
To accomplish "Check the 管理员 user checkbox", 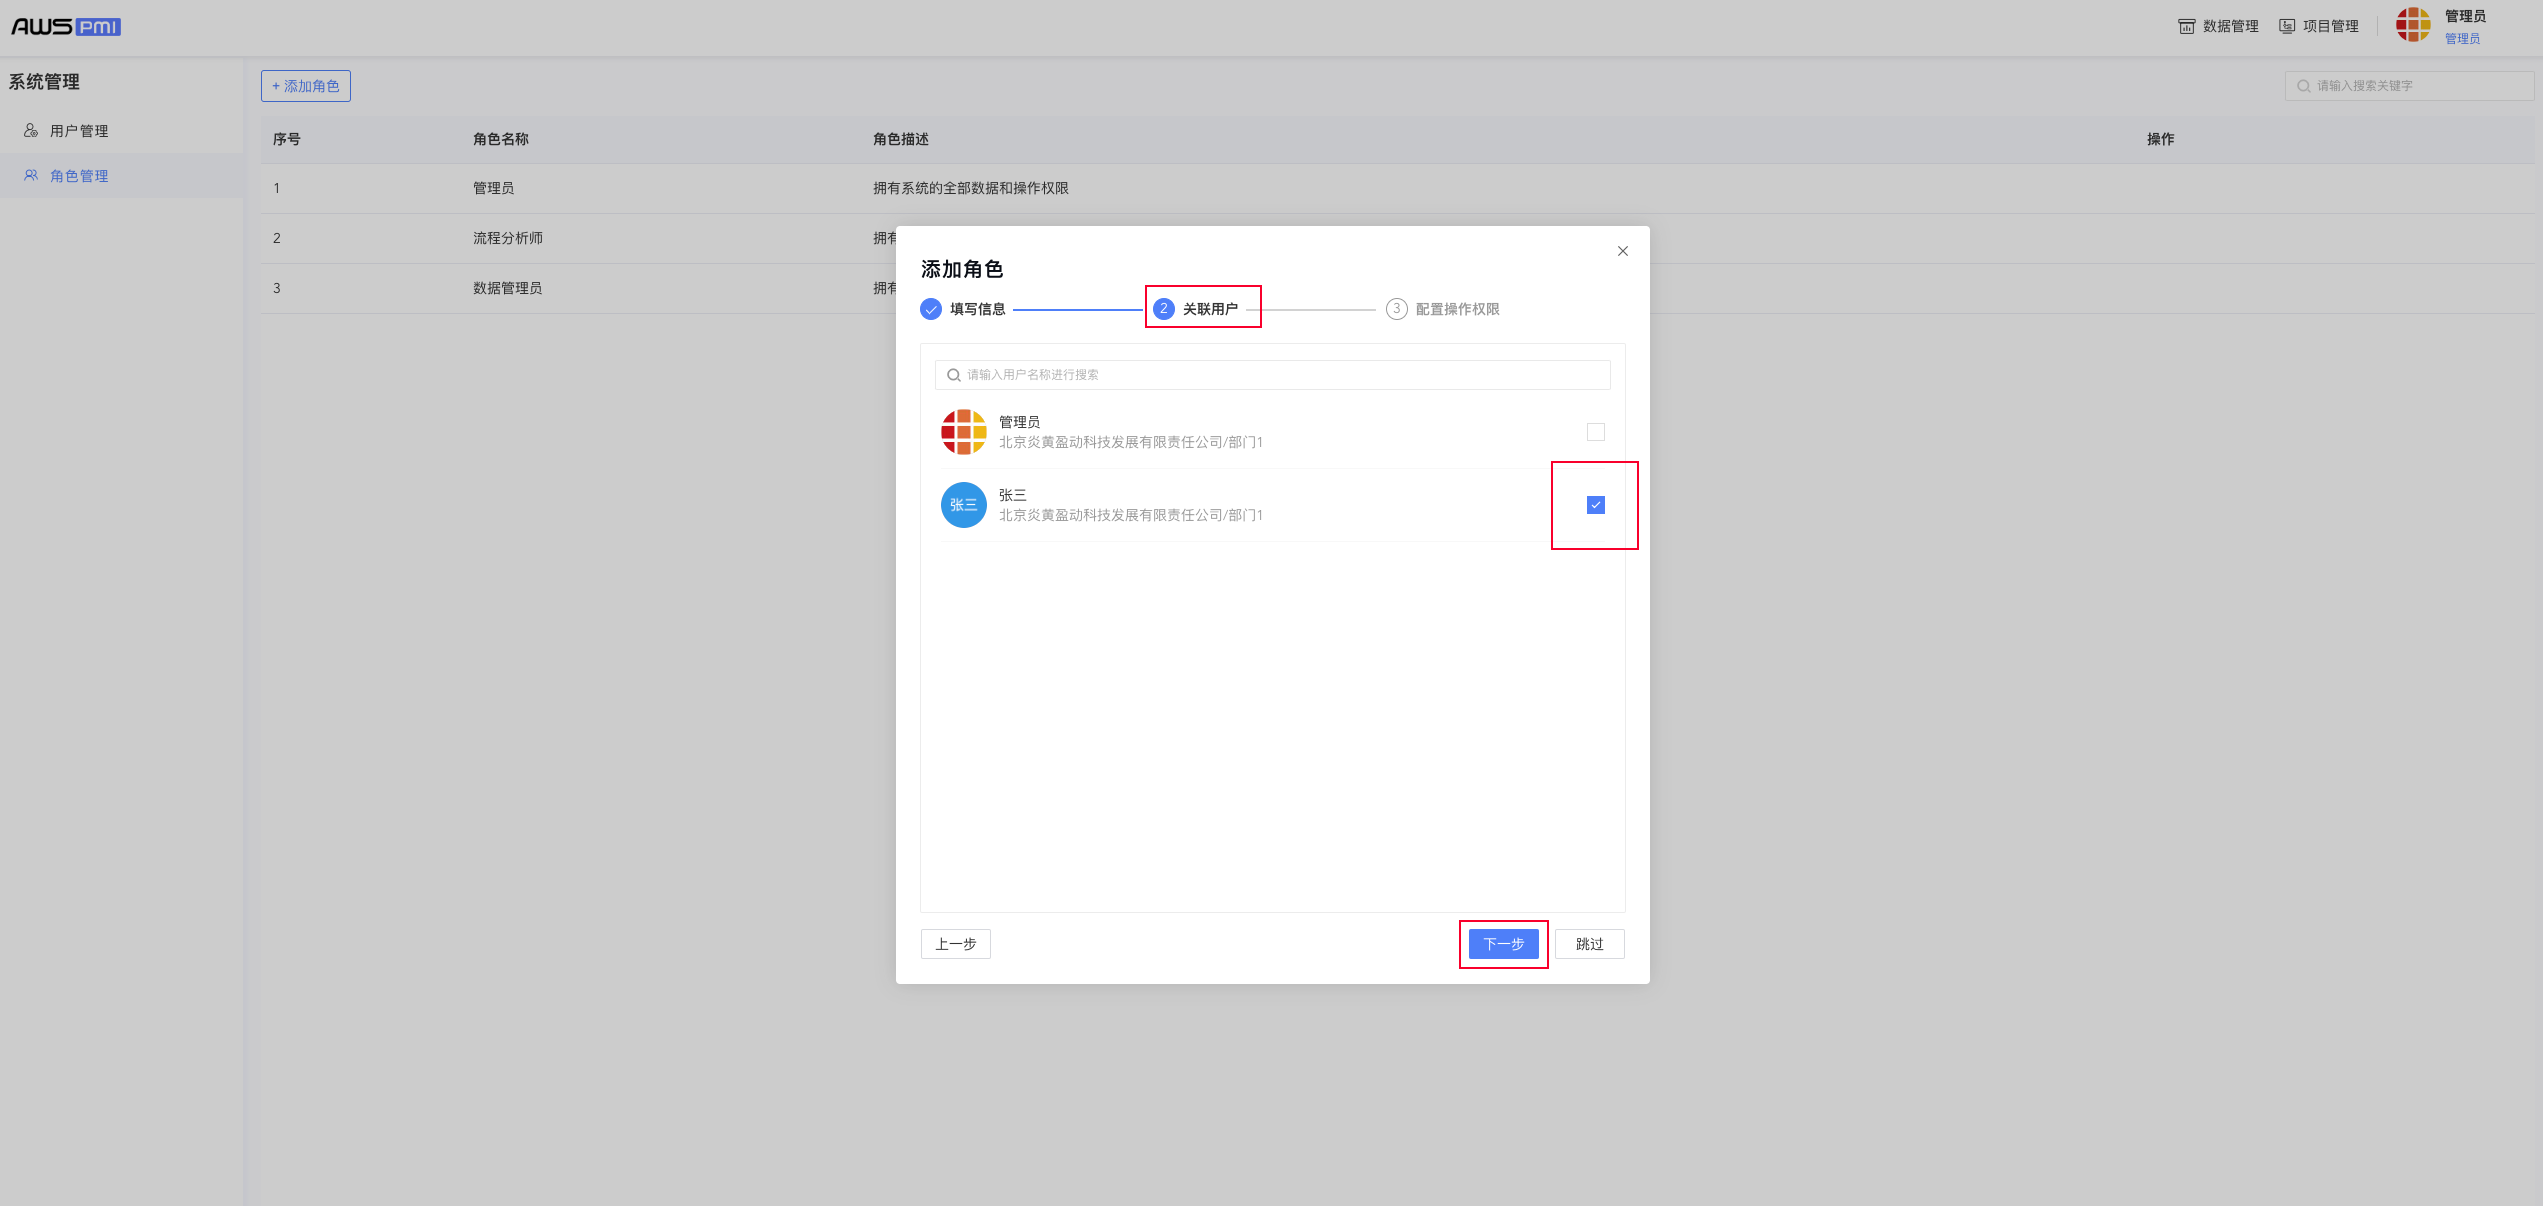I will point(1596,432).
